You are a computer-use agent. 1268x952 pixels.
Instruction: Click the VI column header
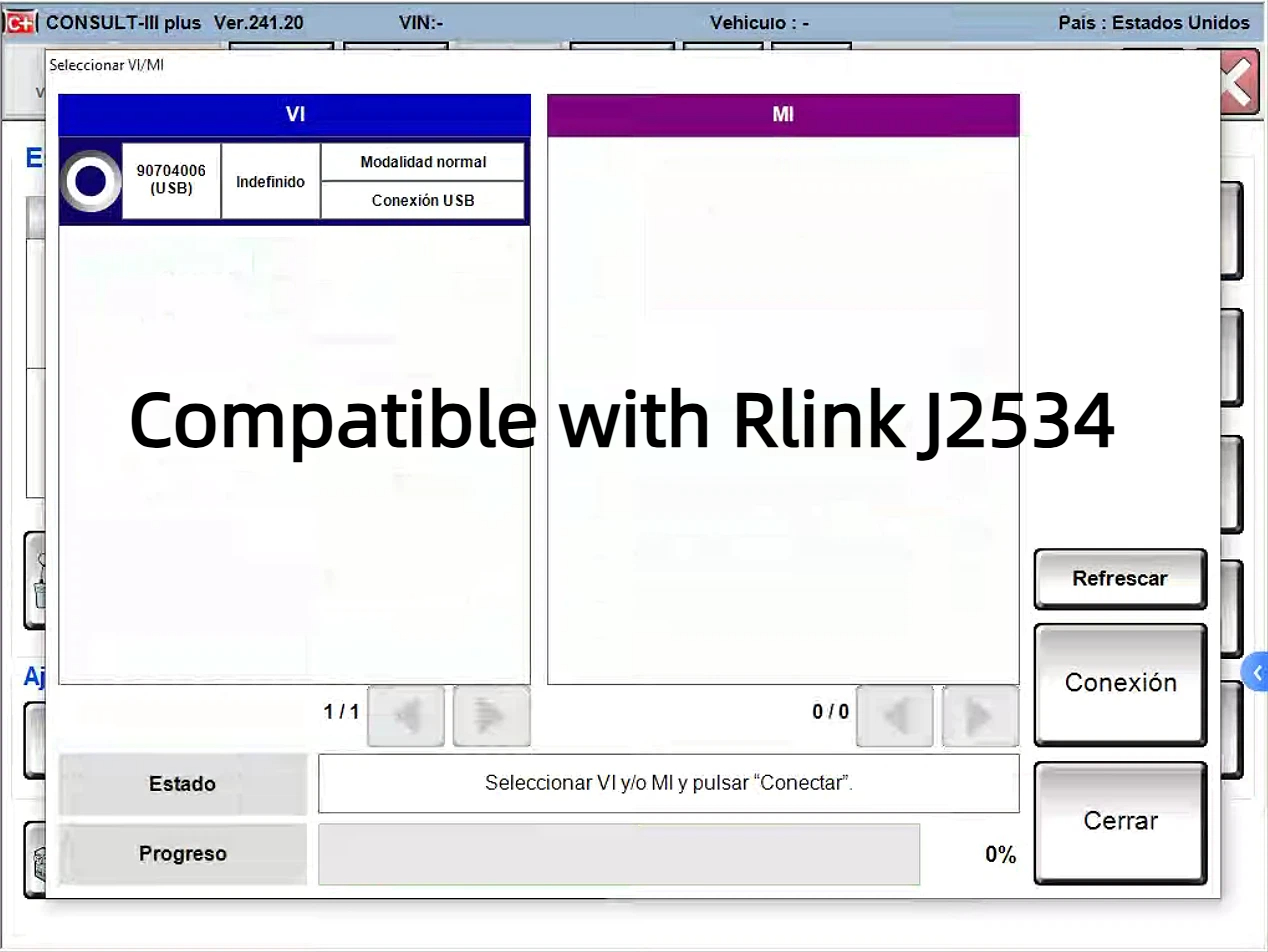(x=294, y=115)
